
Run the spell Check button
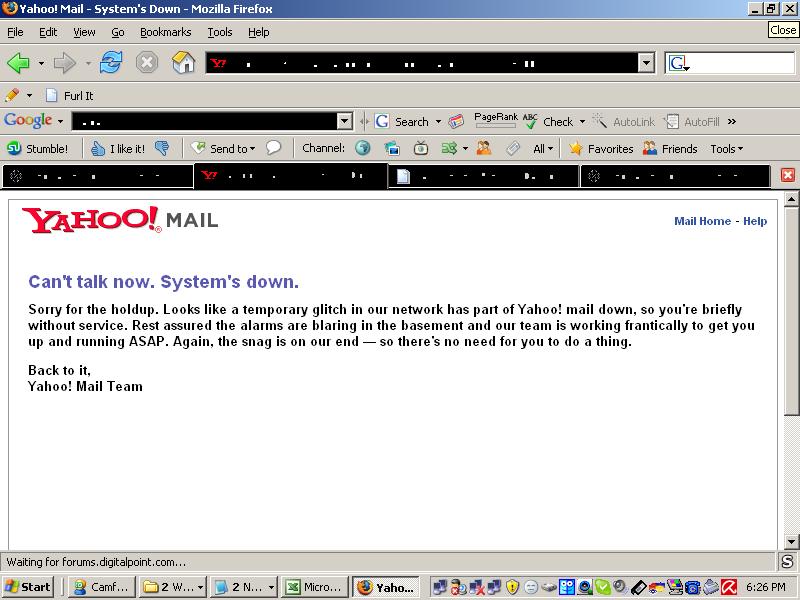549,121
